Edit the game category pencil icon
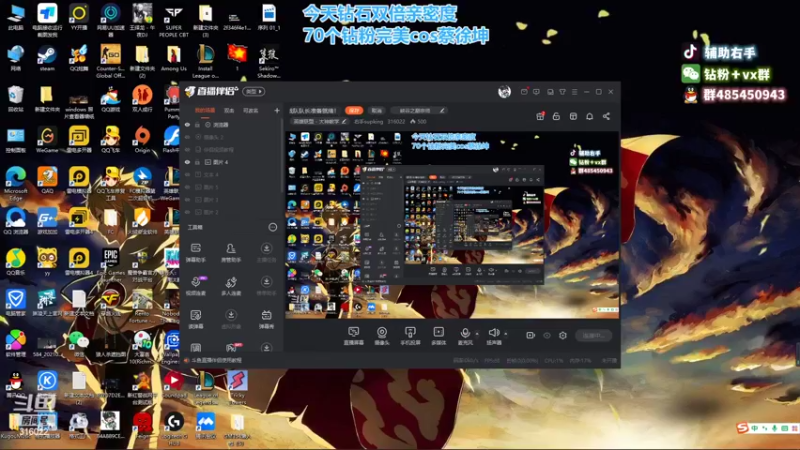The image size is (800, 450). 344,121
